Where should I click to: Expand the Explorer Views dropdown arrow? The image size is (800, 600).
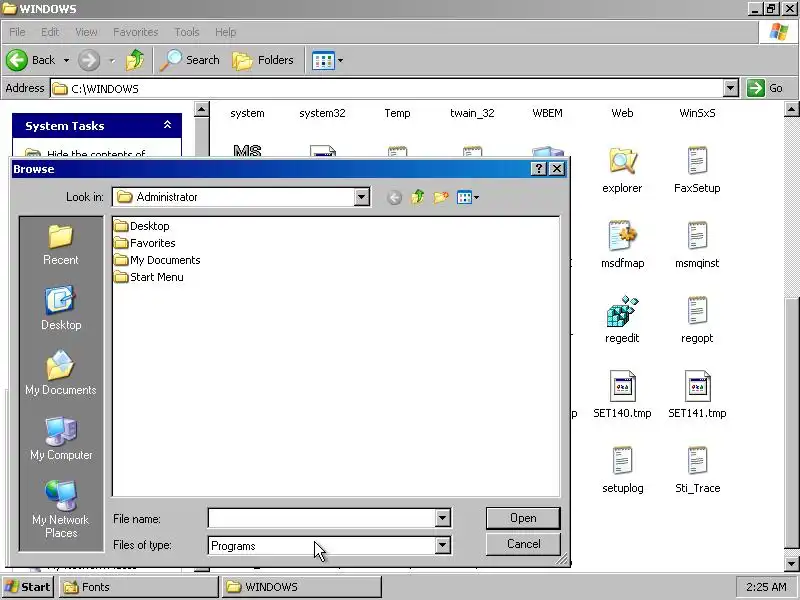[x=340, y=60]
